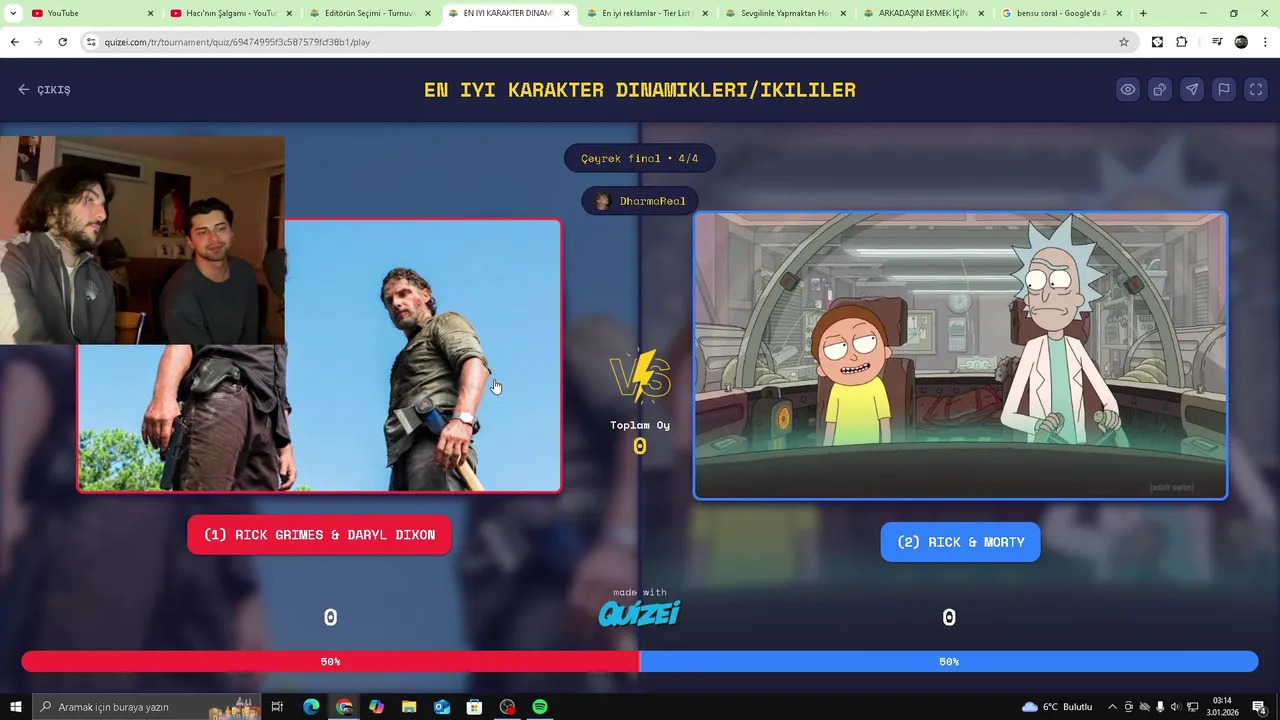The height and width of the screenshot is (720, 1280).
Task: Share the quiz with paper plane icon
Action: tap(1192, 89)
